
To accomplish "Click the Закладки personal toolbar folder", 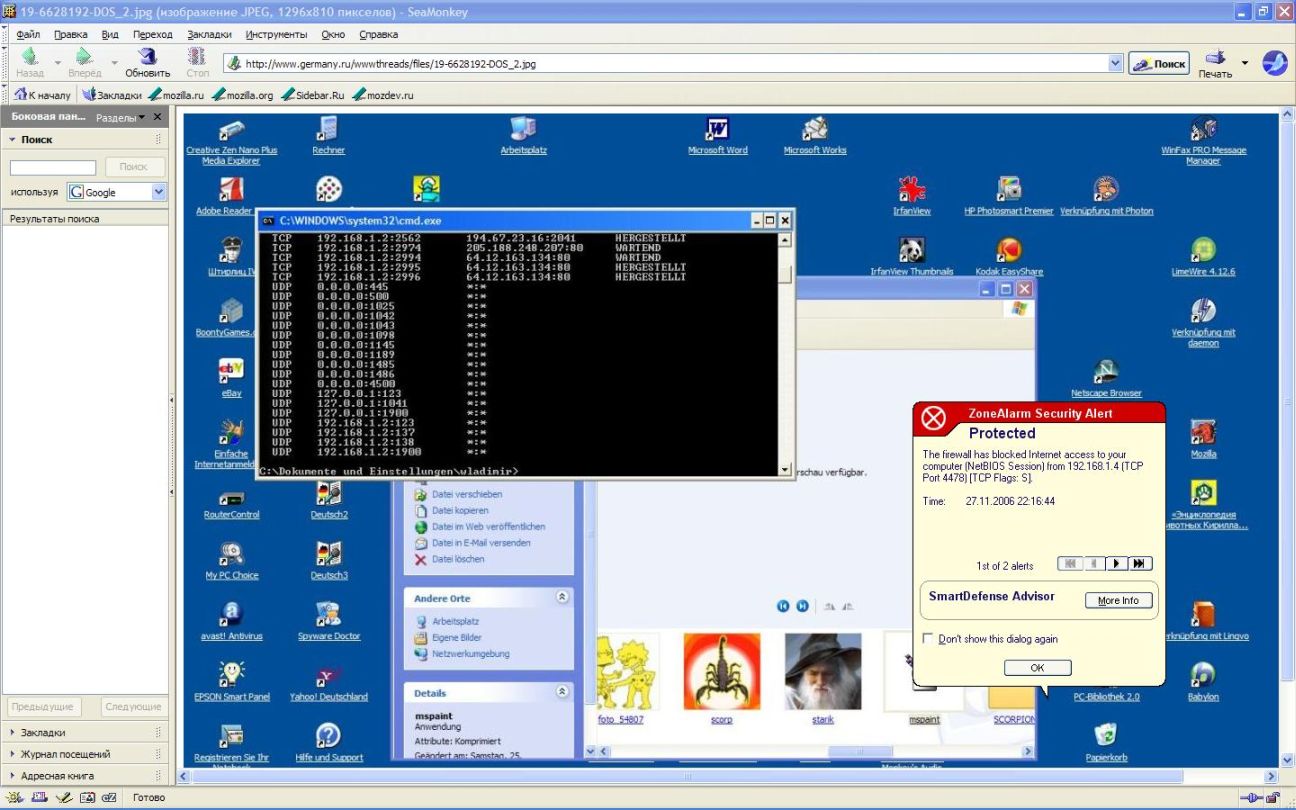I will 112,95.
